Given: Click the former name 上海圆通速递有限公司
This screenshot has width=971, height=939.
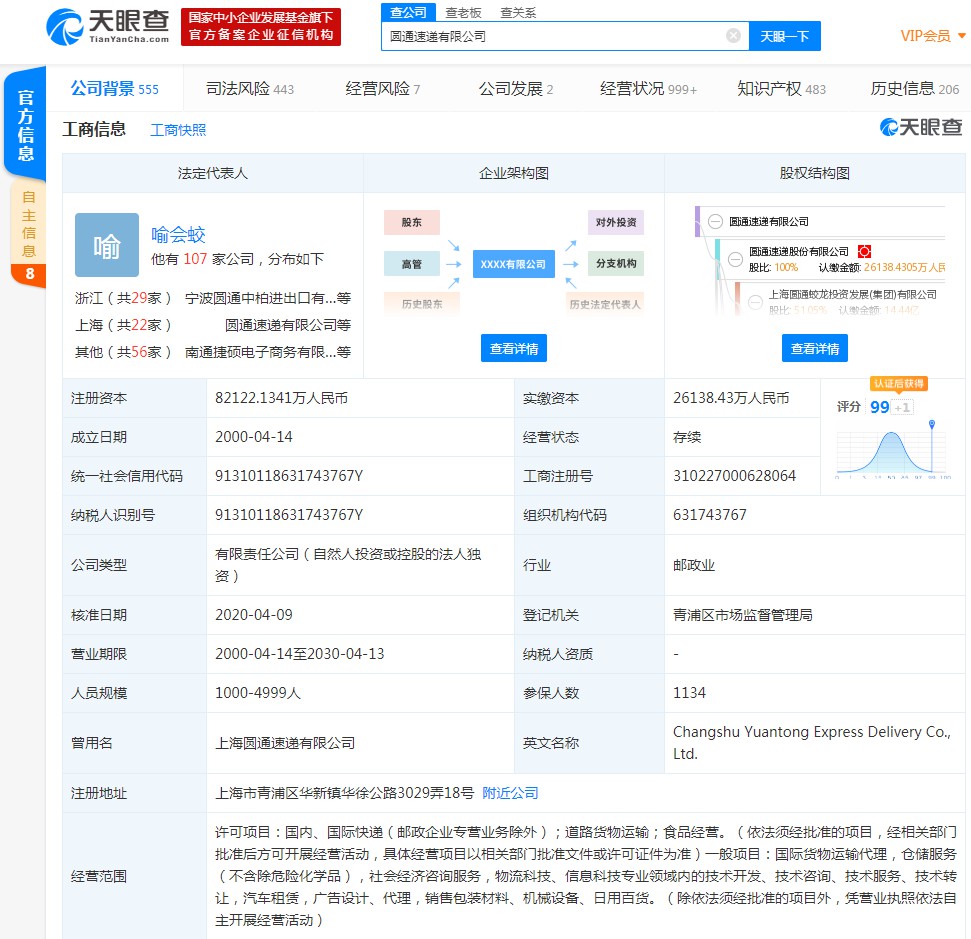Looking at the screenshot, I should [x=285, y=743].
